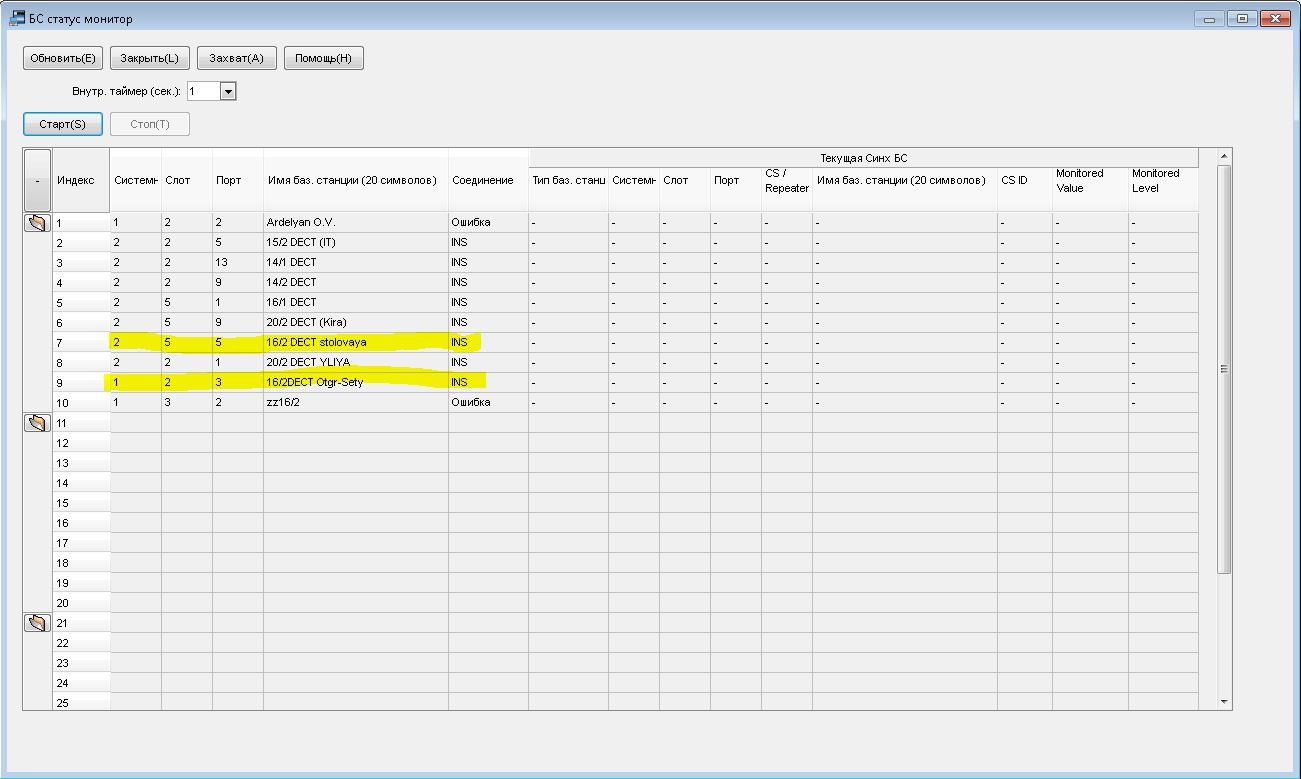Click the Захват(A) button
This screenshot has width=1301, height=779.
click(x=236, y=58)
